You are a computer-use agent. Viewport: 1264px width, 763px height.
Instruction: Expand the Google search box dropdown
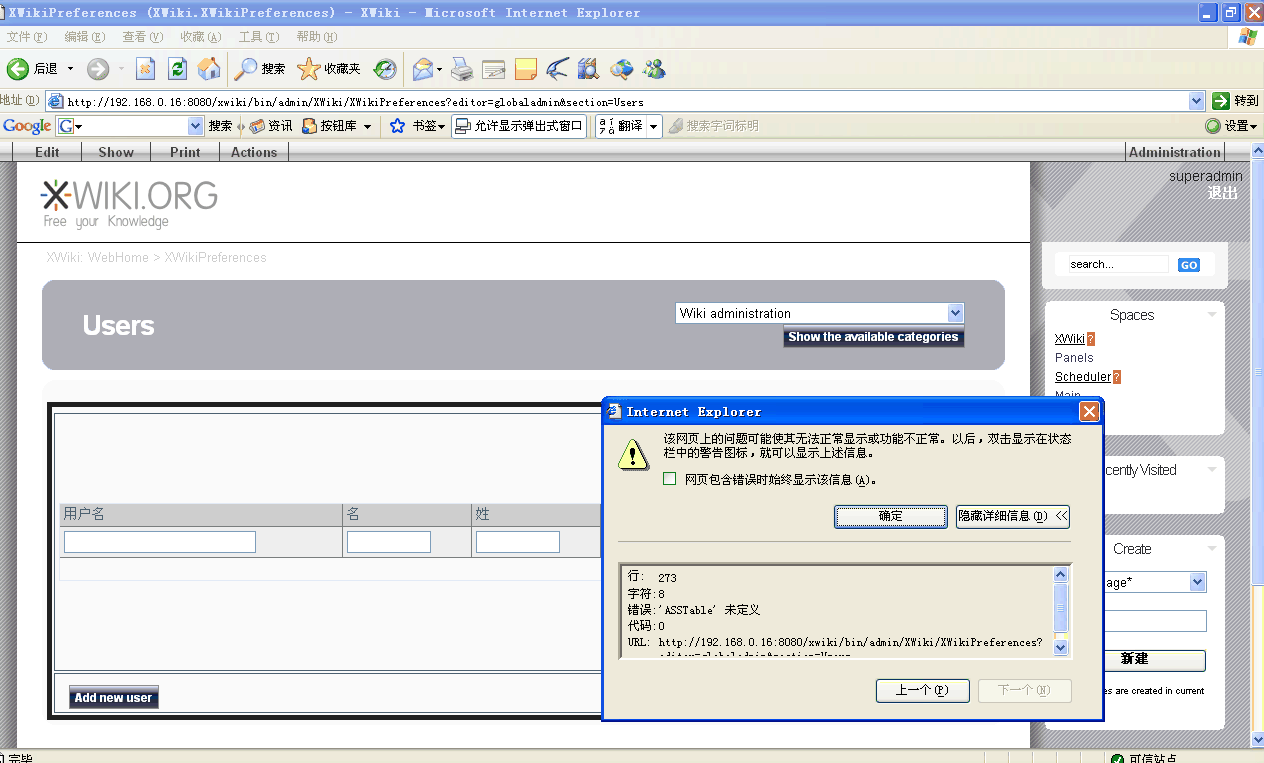(x=196, y=126)
